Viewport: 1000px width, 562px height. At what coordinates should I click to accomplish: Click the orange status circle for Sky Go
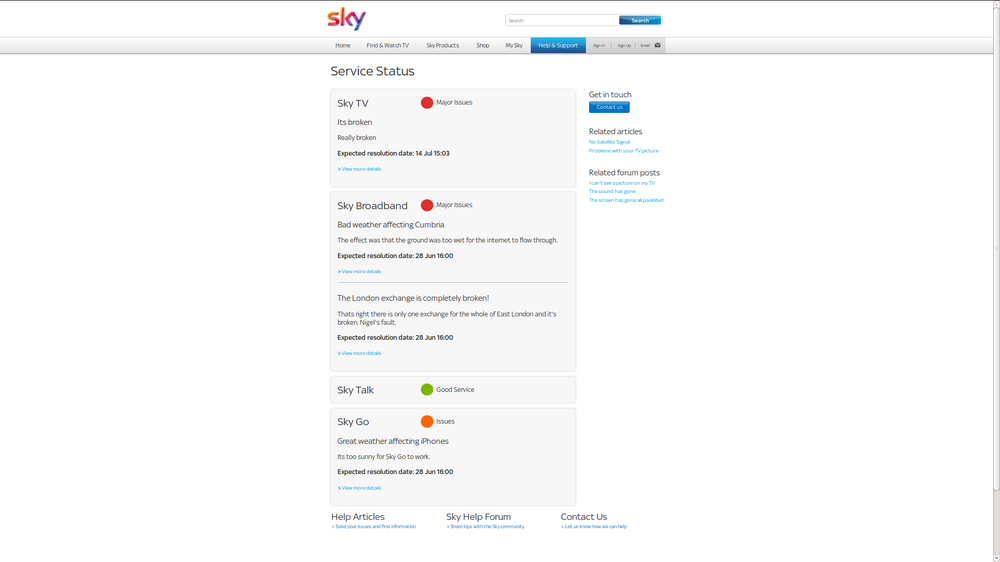point(427,422)
